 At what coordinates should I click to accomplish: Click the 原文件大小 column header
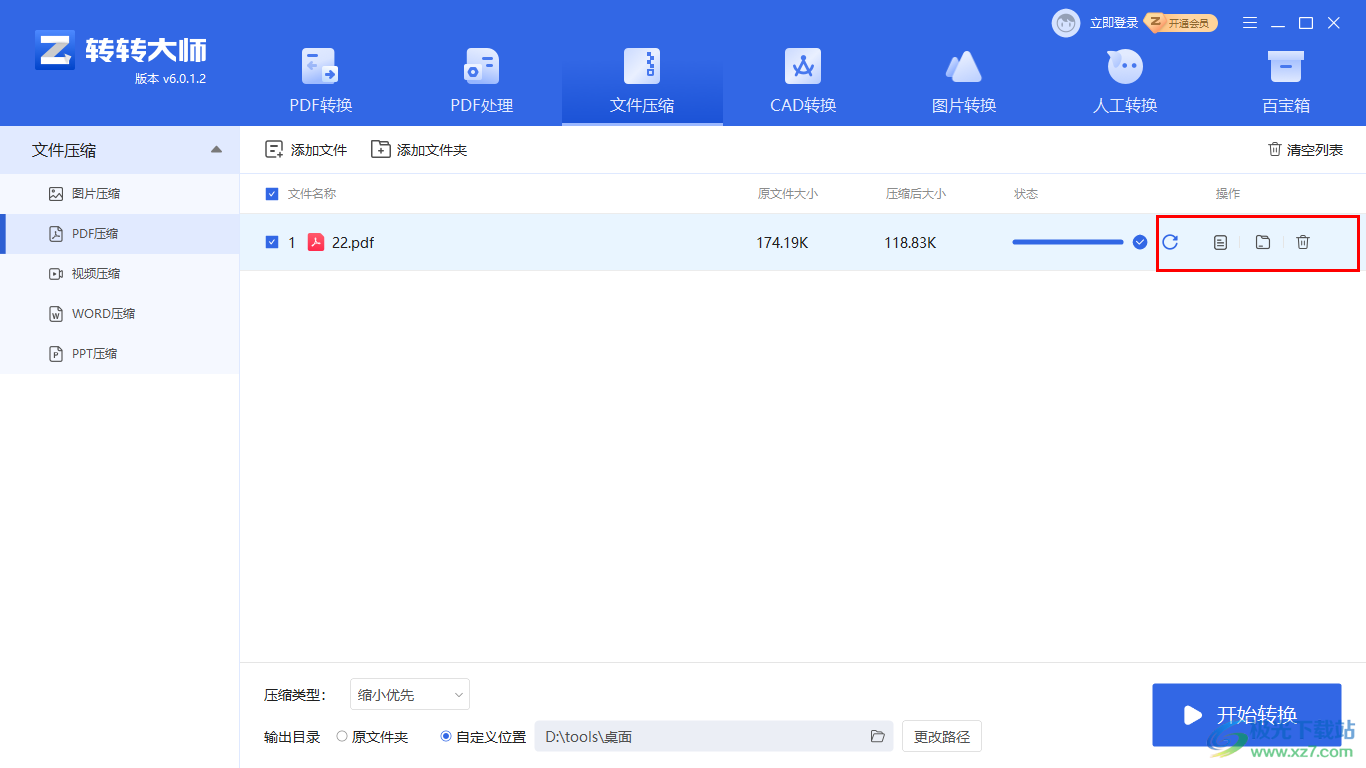[788, 194]
